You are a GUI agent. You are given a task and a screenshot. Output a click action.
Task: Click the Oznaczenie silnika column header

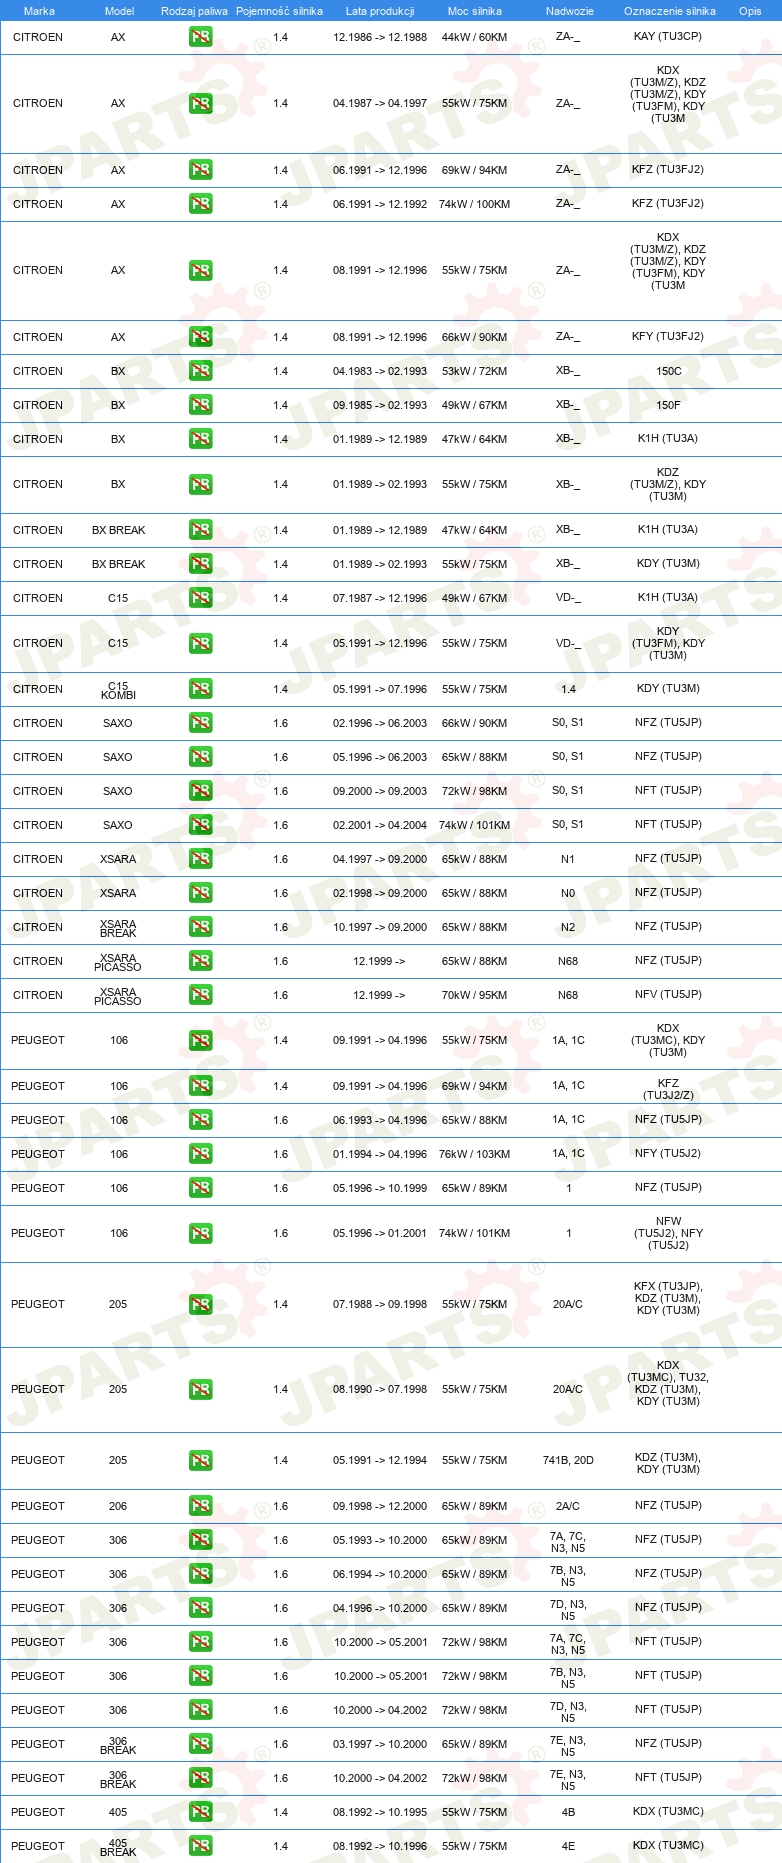click(x=670, y=11)
